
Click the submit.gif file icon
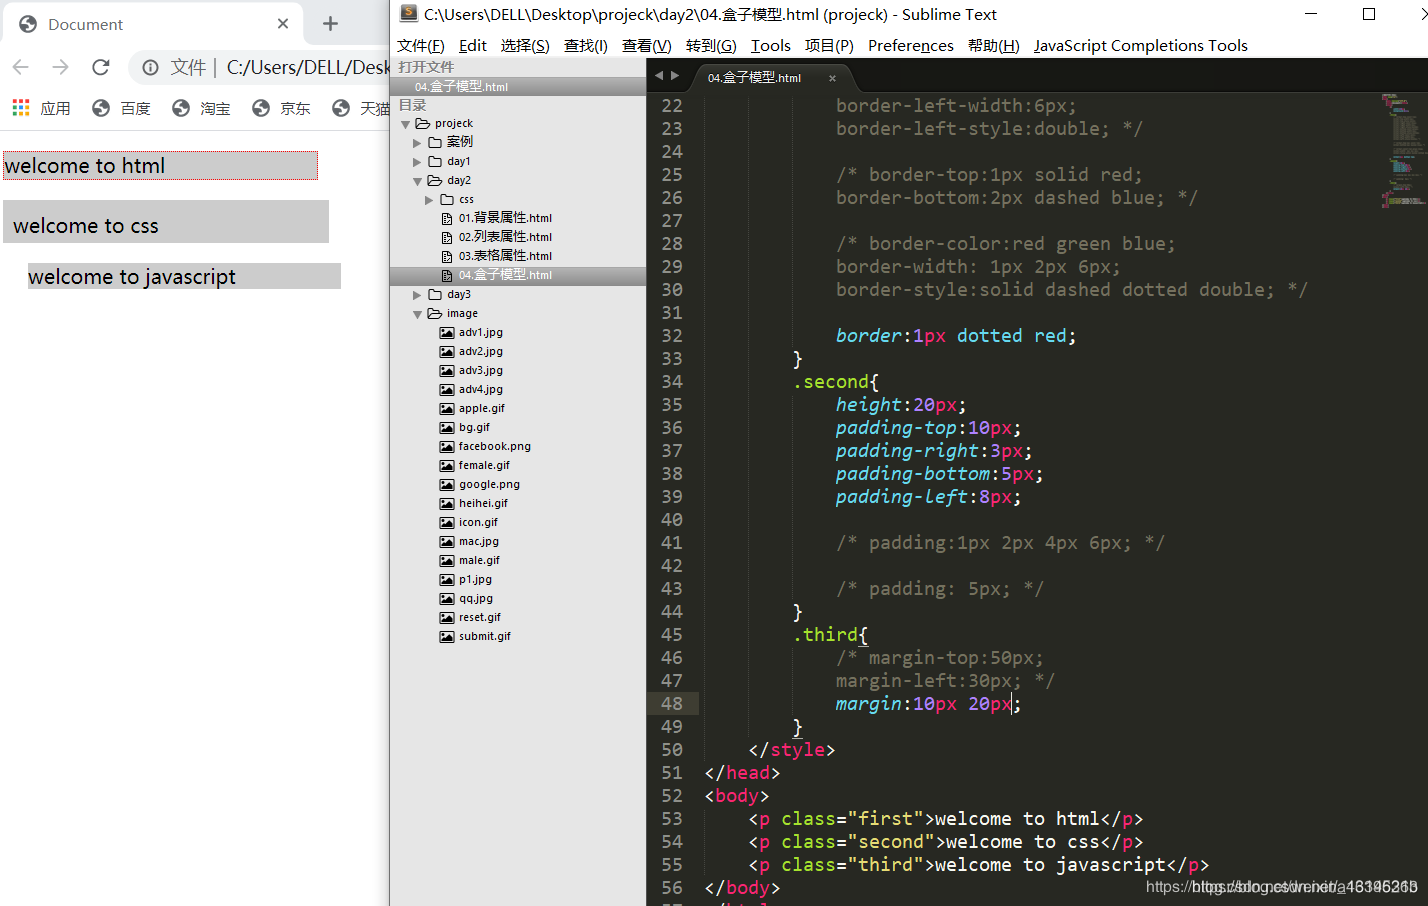447,637
